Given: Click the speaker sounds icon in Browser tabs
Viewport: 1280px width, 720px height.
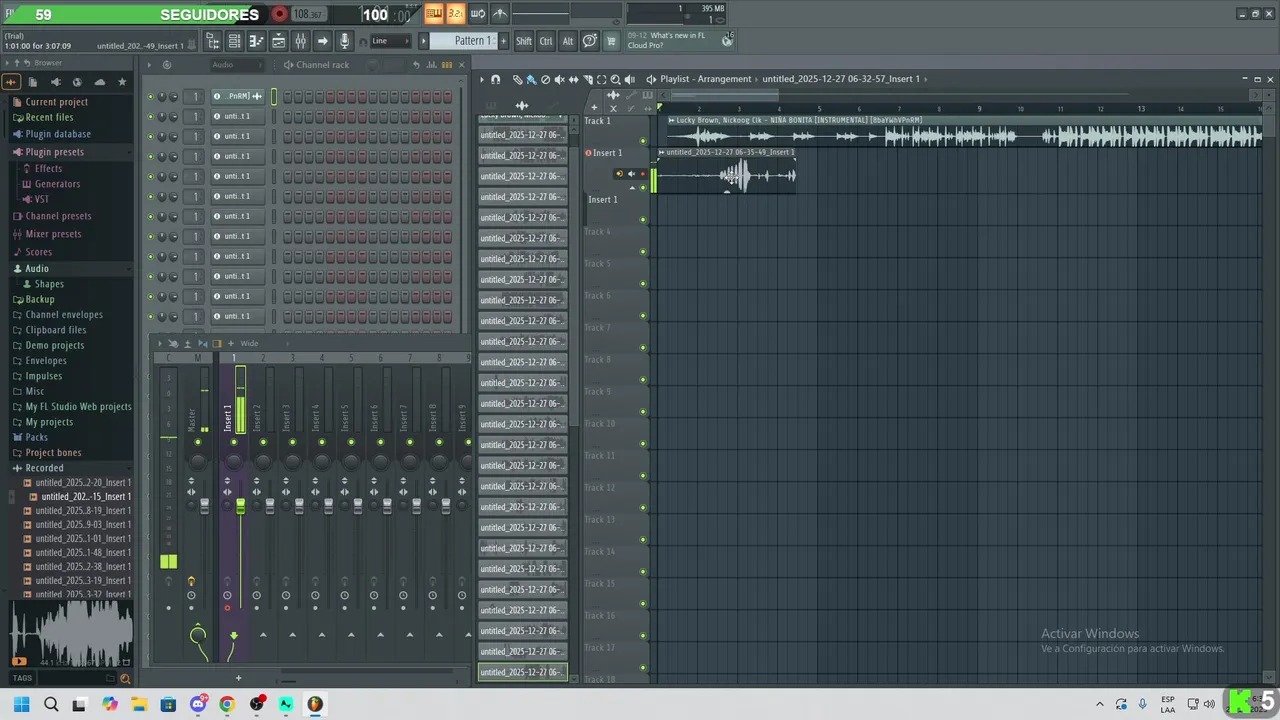Looking at the screenshot, I should tap(55, 82).
